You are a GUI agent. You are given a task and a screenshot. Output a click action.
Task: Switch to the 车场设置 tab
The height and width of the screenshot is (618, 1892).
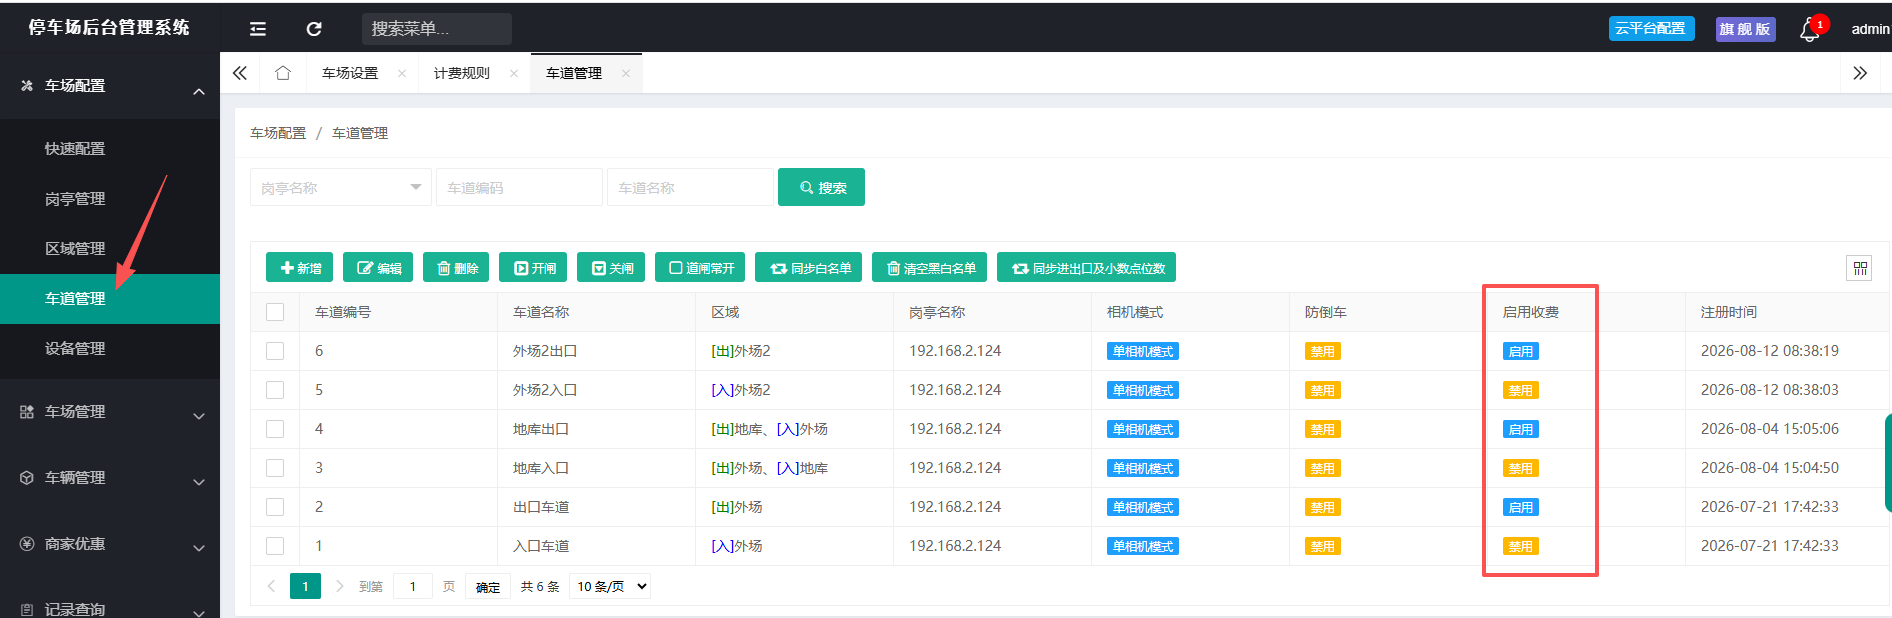coord(350,73)
